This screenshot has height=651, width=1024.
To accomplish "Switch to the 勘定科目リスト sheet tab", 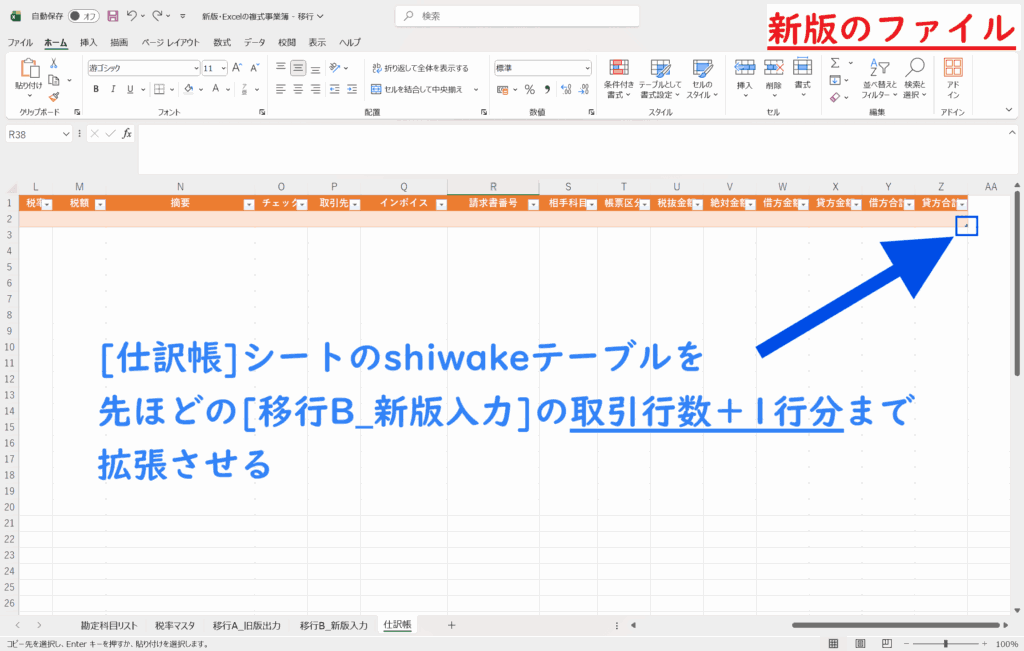I will pyautogui.click(x=107, y=625).
